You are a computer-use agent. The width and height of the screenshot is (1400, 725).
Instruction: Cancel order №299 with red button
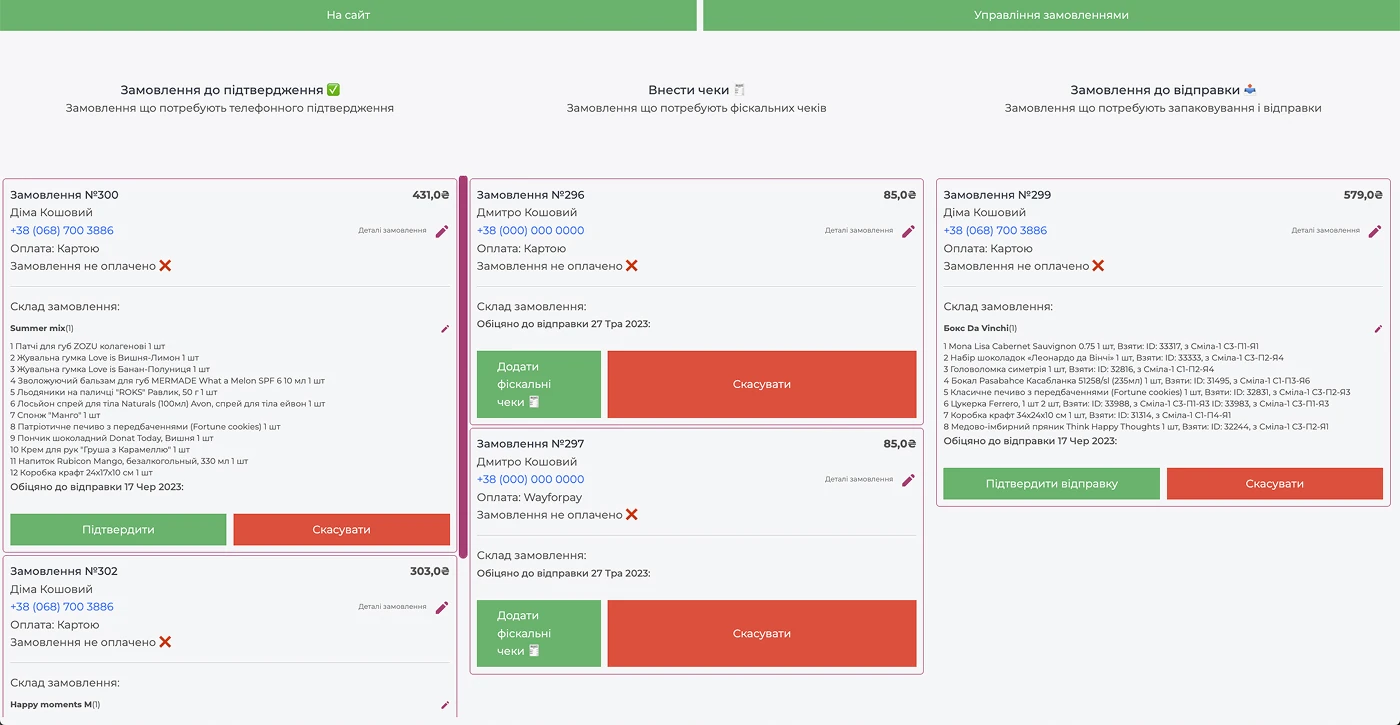(1274, 484)
